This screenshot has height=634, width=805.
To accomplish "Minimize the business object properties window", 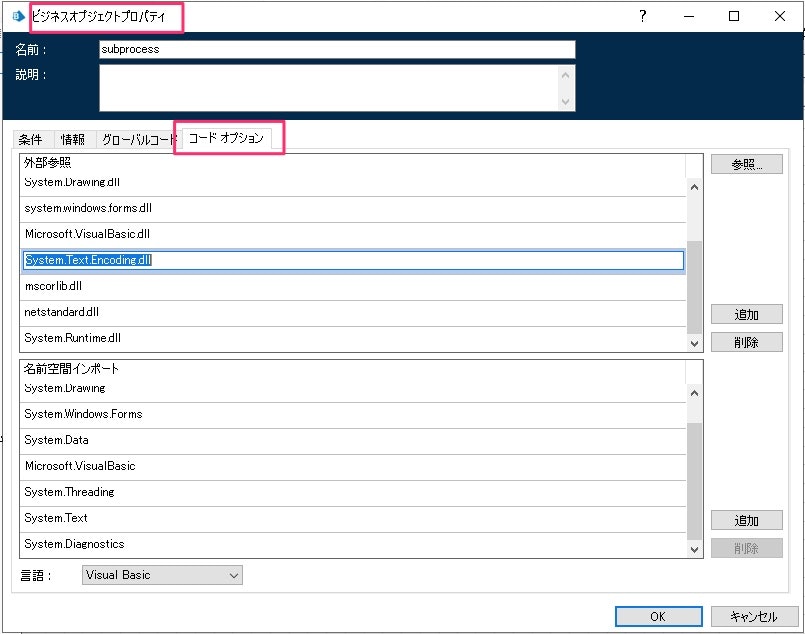I will [x=688, y=16].
